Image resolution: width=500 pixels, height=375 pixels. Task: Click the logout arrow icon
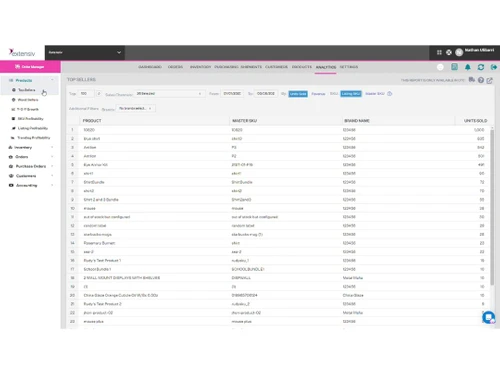pyautogui.click(x=494, y=67)
